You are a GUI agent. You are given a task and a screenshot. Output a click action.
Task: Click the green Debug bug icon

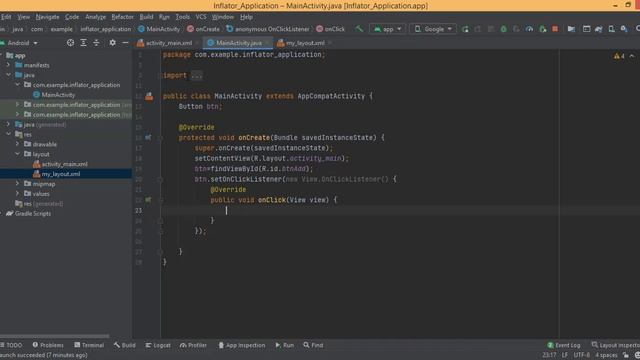pos(504,29)
